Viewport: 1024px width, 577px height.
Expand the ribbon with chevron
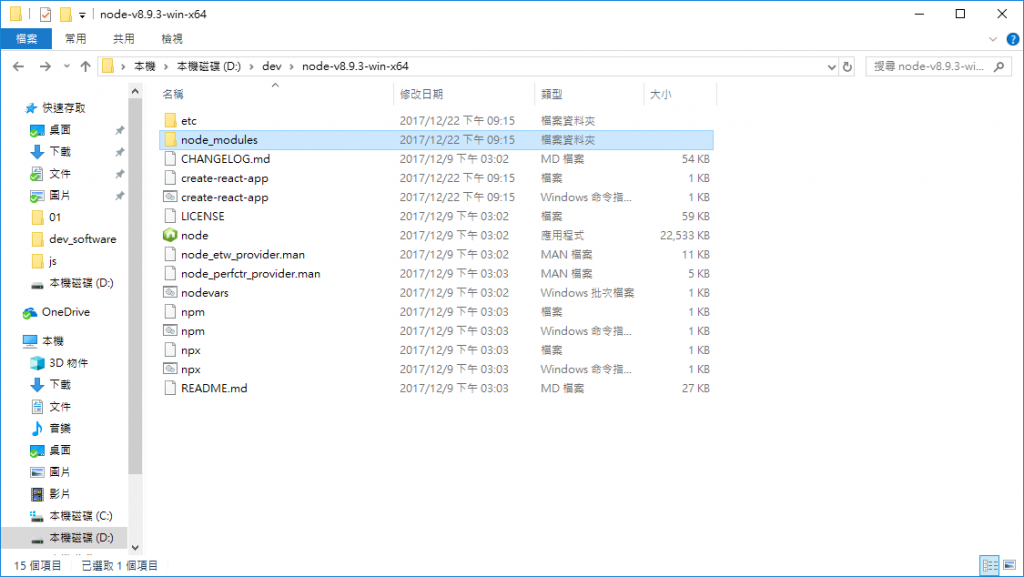point(993,39)
